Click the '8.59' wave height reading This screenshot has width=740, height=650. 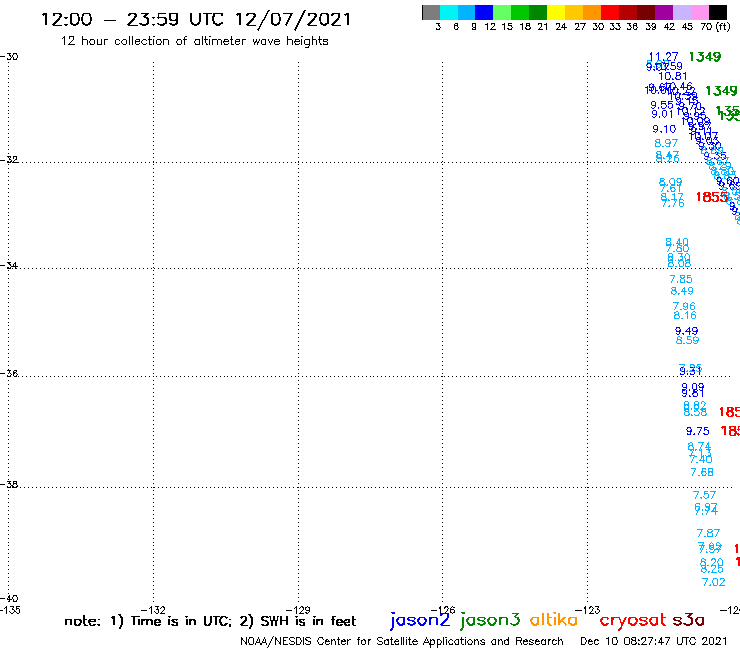pos(688,340)
